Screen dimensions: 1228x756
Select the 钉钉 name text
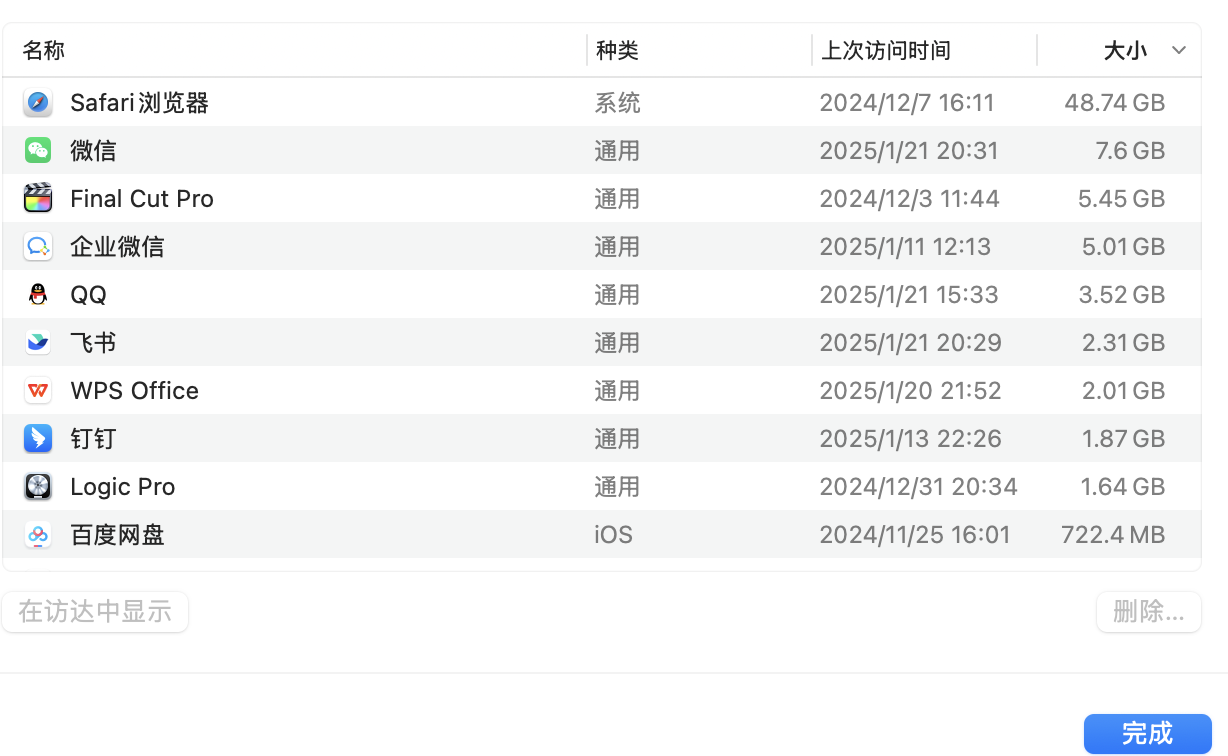click(x=93, y=439)
